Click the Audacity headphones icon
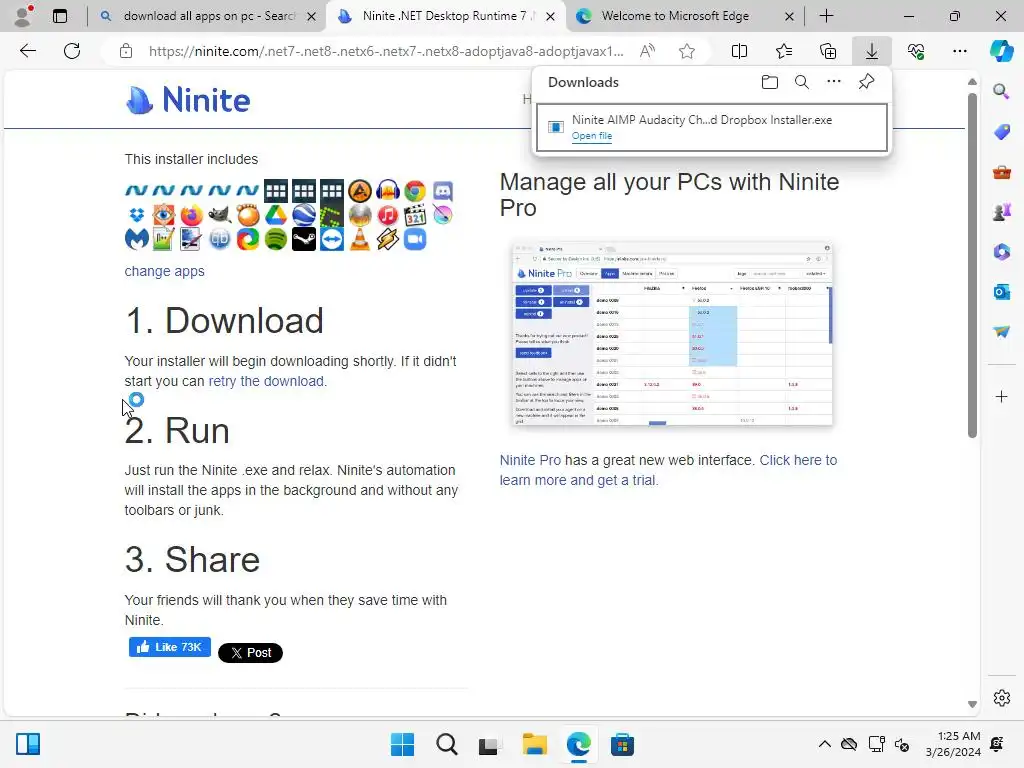 click(387, 191)
